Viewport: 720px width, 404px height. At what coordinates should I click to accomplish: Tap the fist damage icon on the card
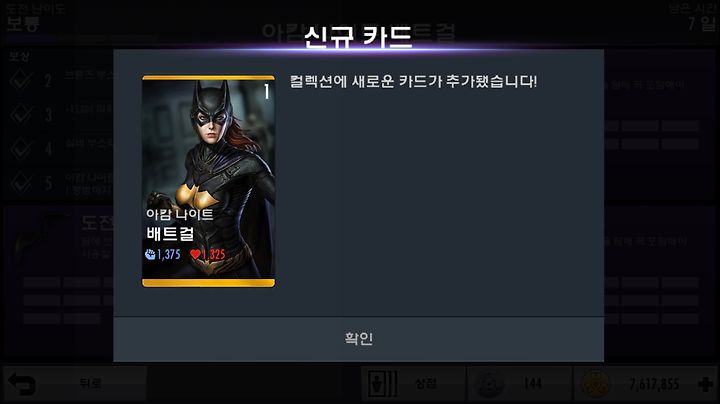[150, 254]
